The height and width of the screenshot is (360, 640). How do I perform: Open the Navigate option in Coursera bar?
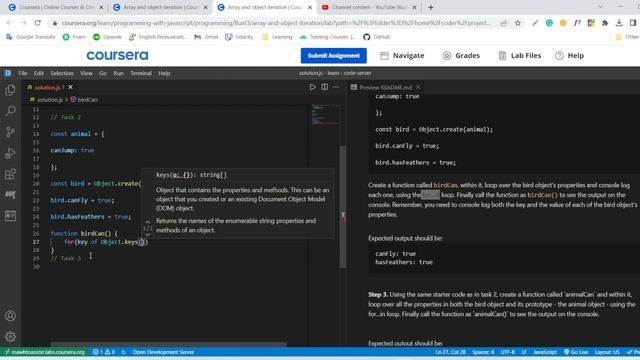[x=402, y=56]
